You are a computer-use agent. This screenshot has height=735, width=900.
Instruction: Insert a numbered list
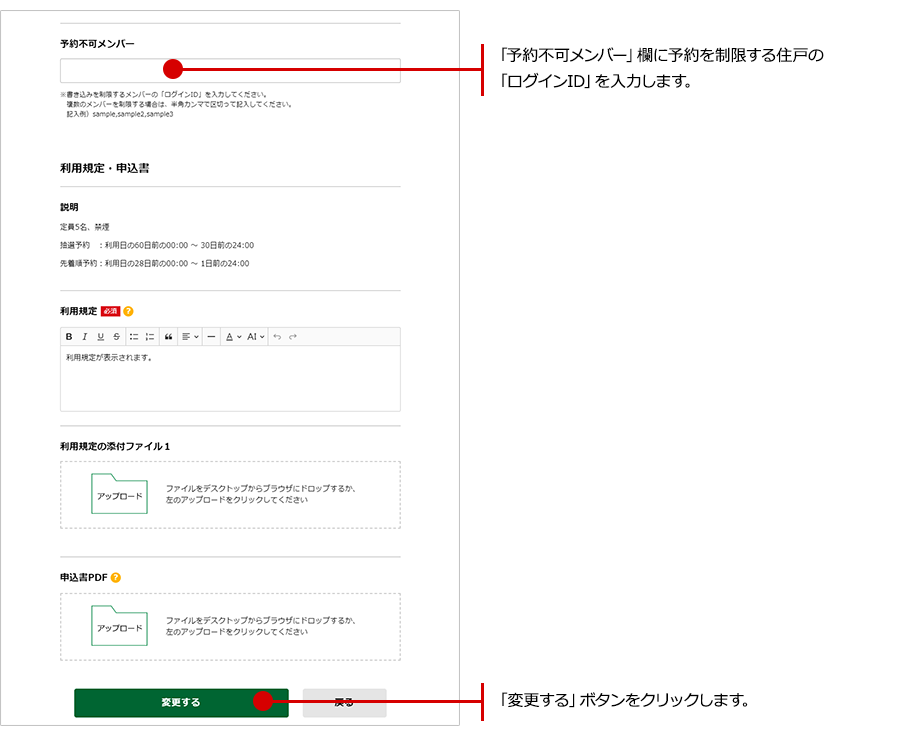(x=150, y=337)
